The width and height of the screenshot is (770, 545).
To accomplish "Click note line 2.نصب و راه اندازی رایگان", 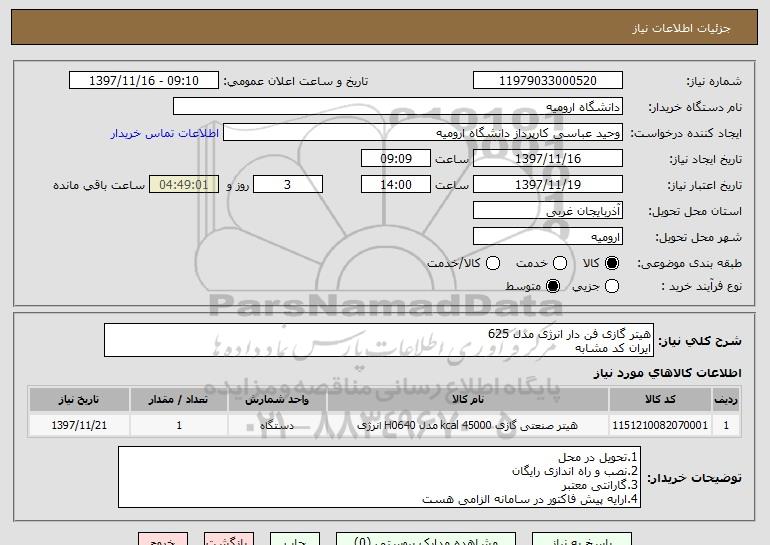I will pyautogui.click(x=575, y=471).
